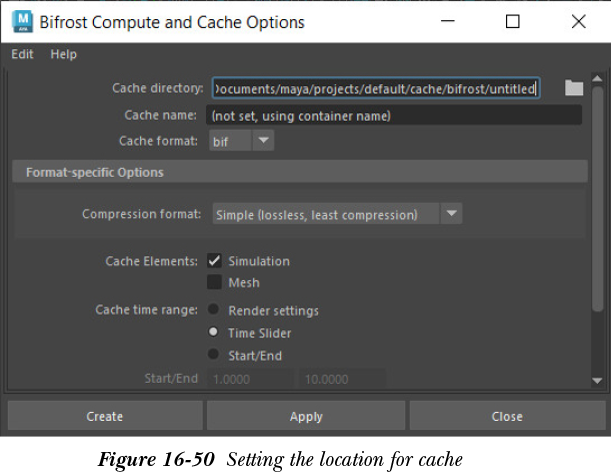
Task: Click the Close button at bottom
Action: pos(506,416)
